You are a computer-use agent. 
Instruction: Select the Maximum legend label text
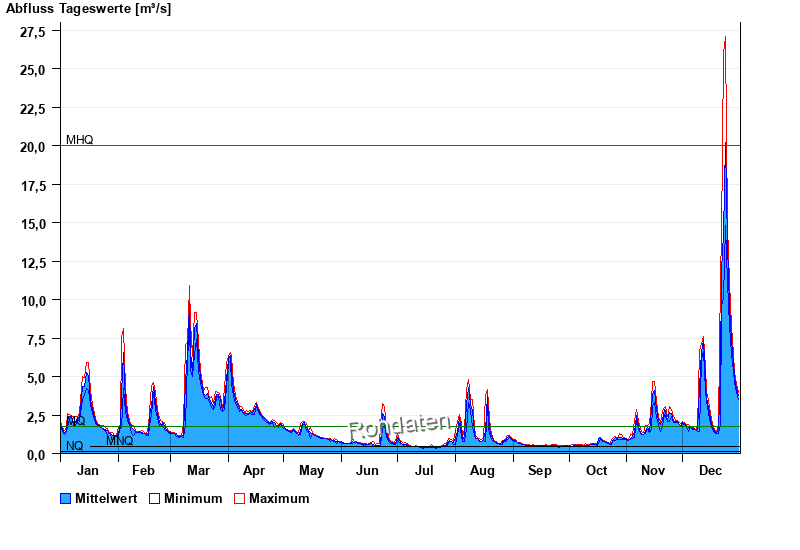pyautogui.click(x=279, y=498)
